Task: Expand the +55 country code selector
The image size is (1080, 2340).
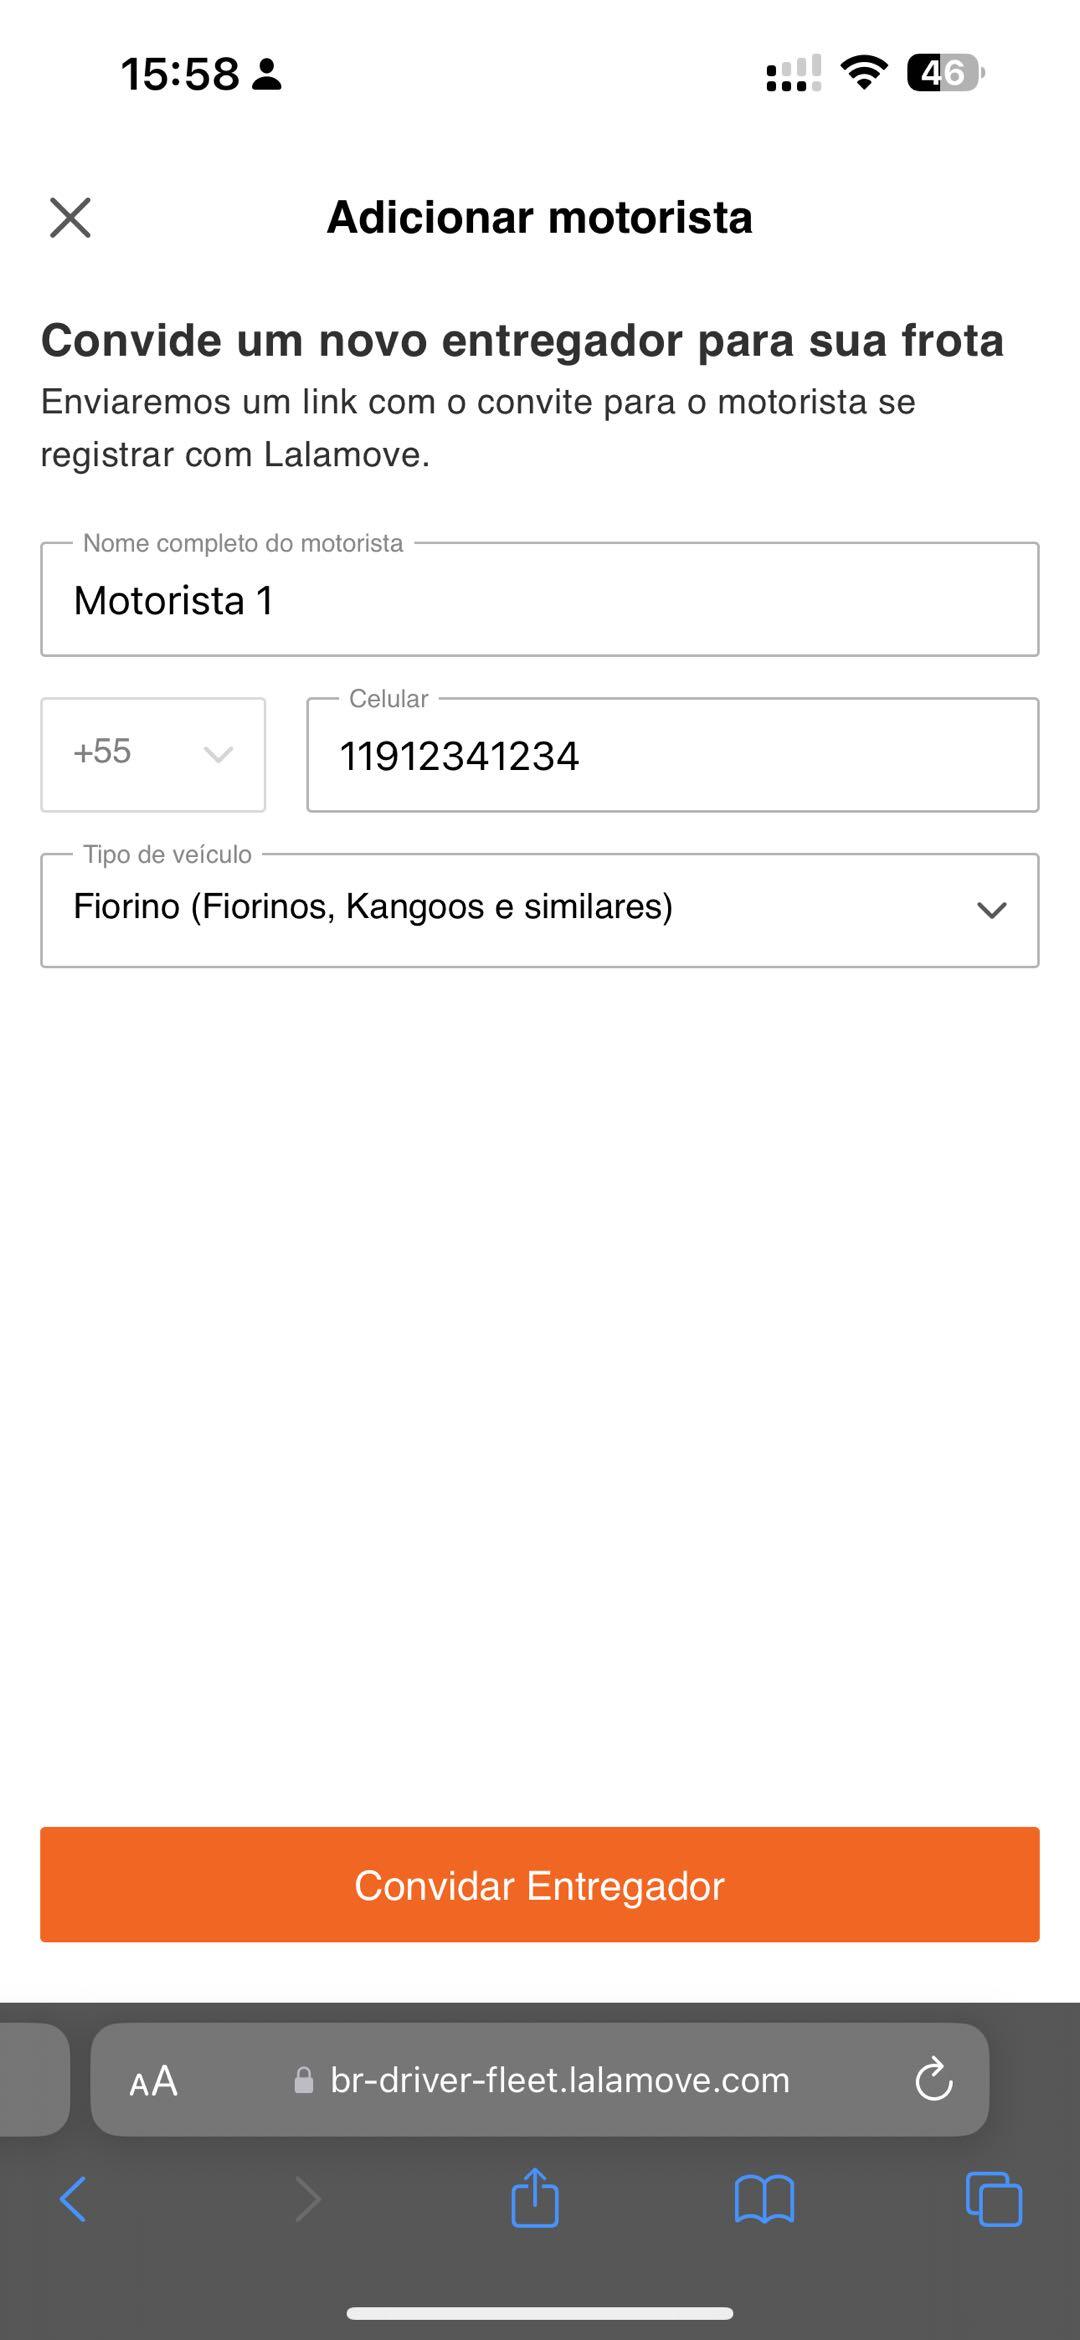Action: [x=153, y=754]
